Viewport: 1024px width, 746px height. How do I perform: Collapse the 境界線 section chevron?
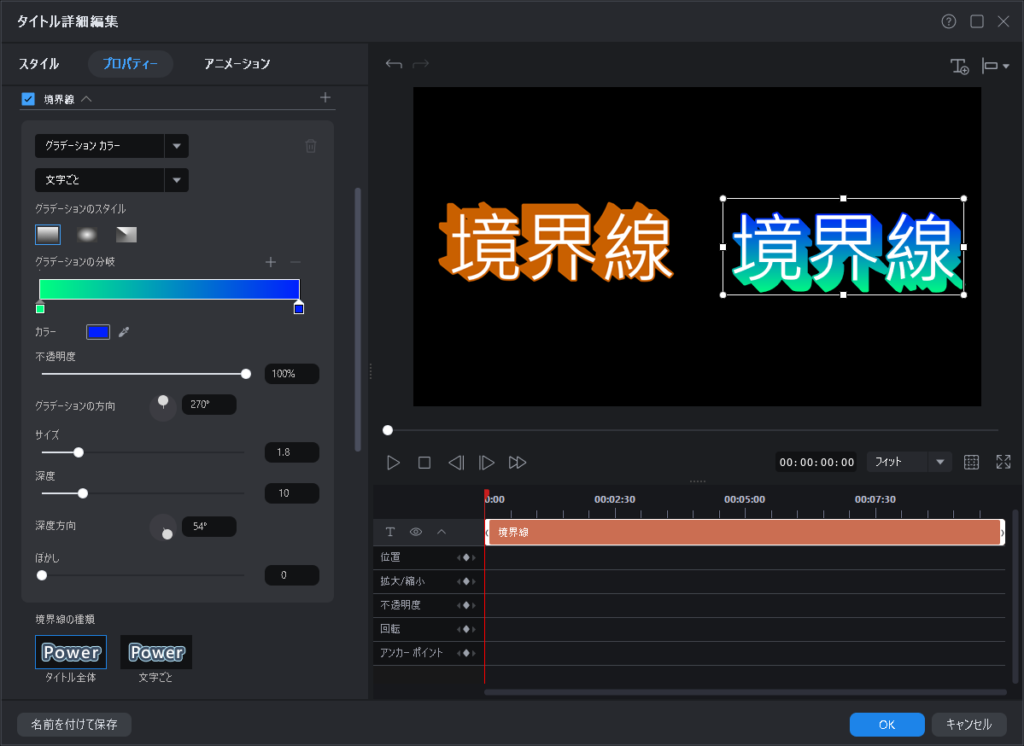coord(86,98)
